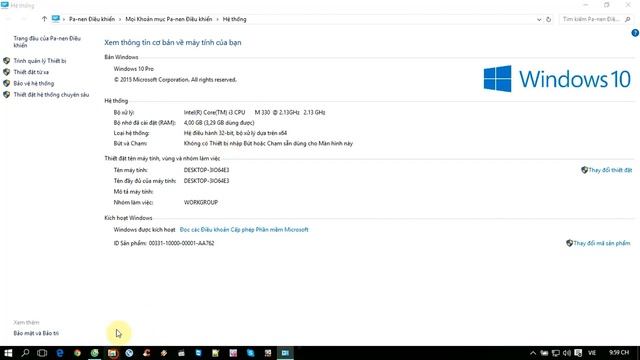Select the Windows 10 Pro edition text
The width and height of the screenshot is (640, 360).
[133, 69]
